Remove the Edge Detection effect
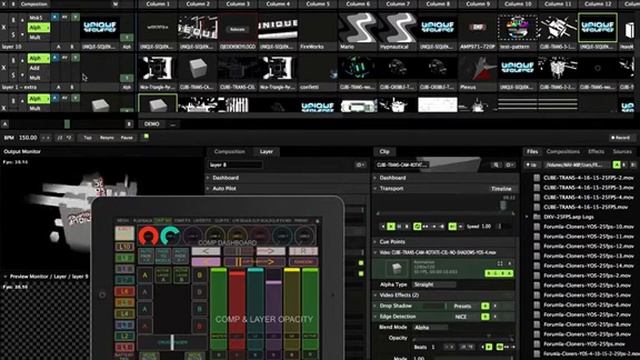Screen dimensions: 640x360 (496, 316)
